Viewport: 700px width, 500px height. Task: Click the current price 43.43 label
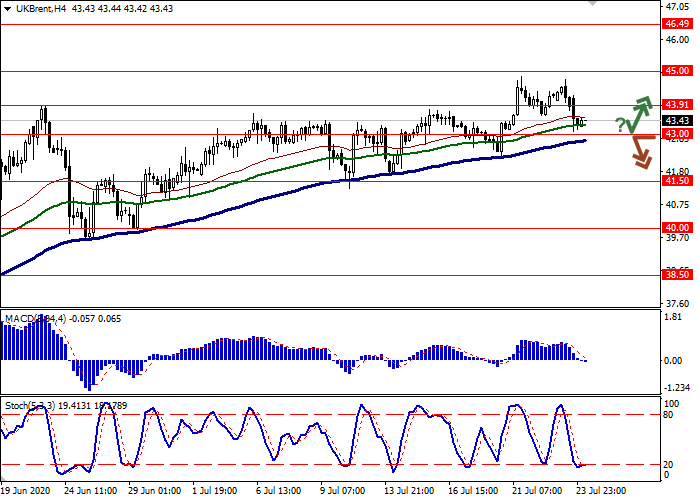click(x=677, y=120)
